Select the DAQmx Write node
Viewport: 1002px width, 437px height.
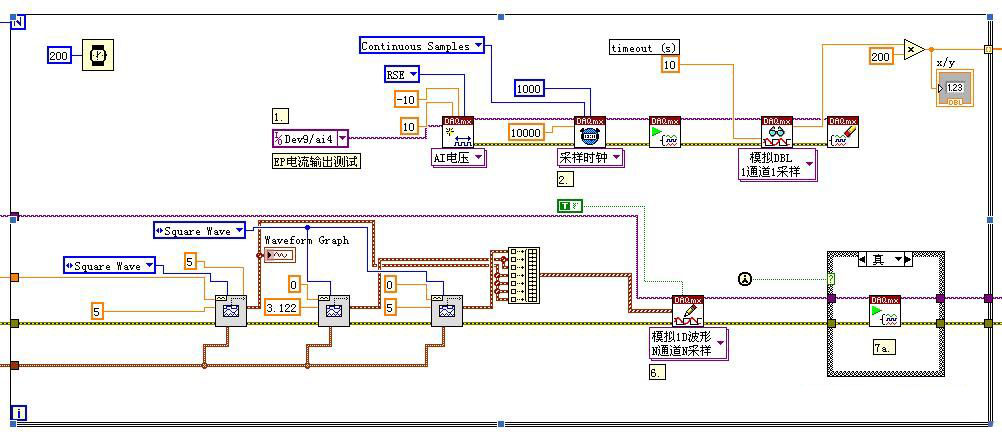[x=688, y=310]
